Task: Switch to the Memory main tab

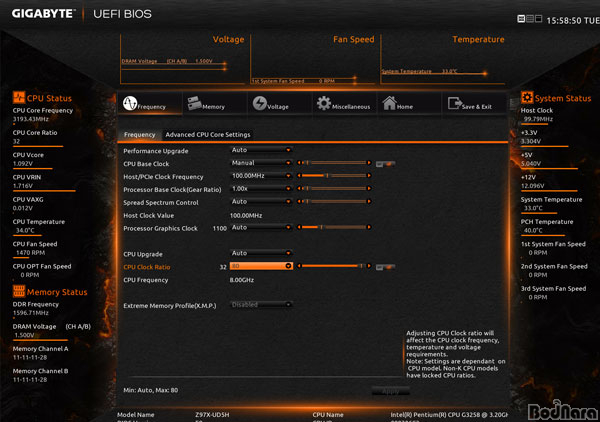Action: (x=215, y=103)
